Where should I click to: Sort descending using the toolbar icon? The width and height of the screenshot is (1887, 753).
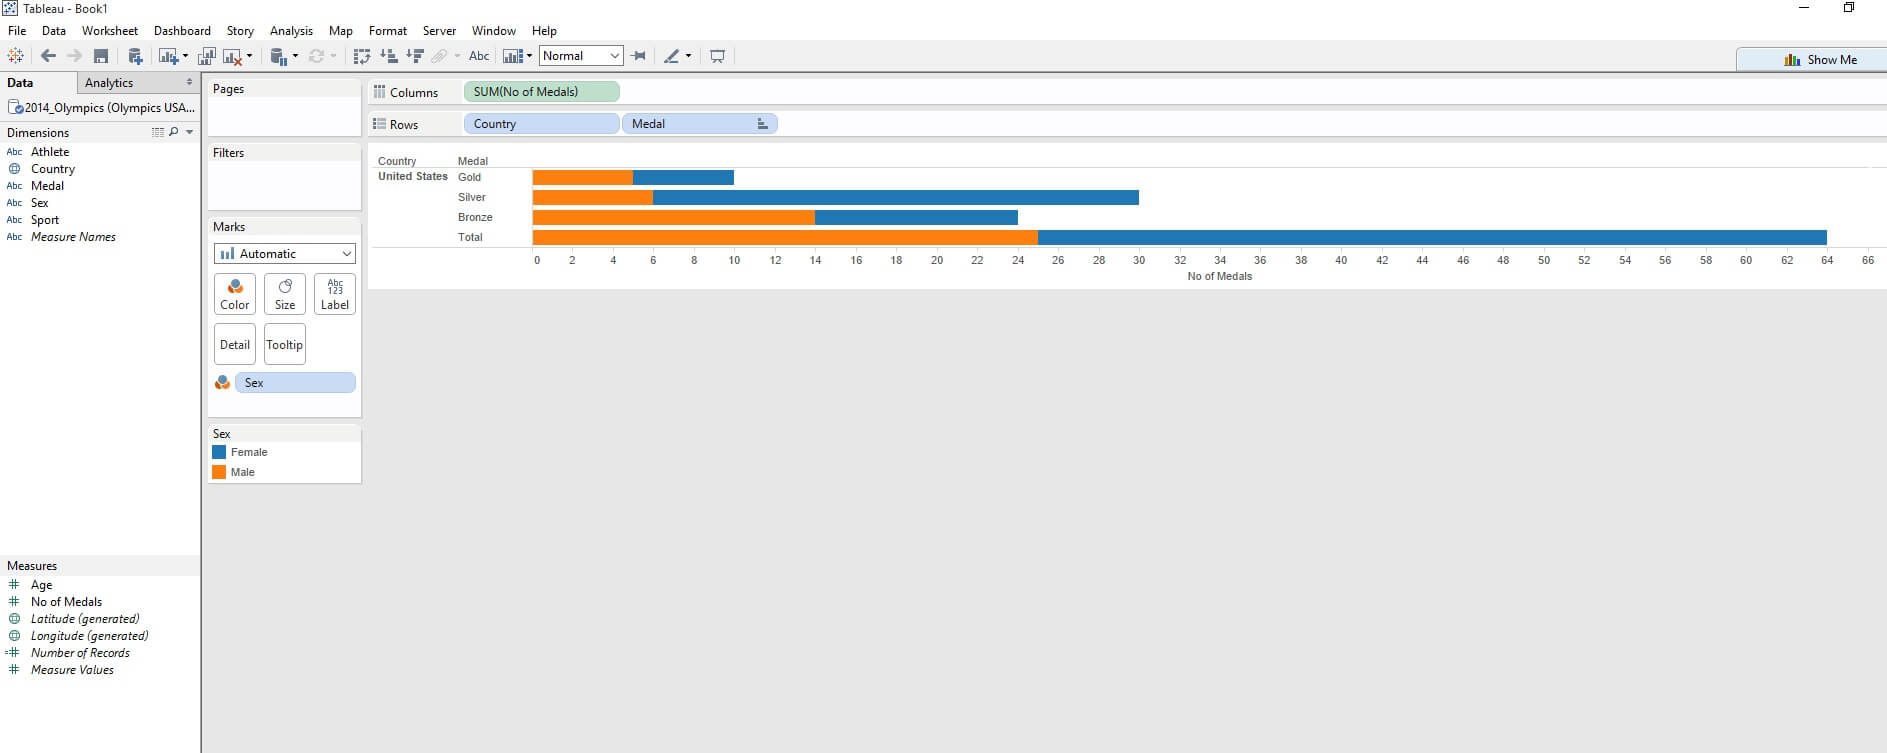(415, 56)
